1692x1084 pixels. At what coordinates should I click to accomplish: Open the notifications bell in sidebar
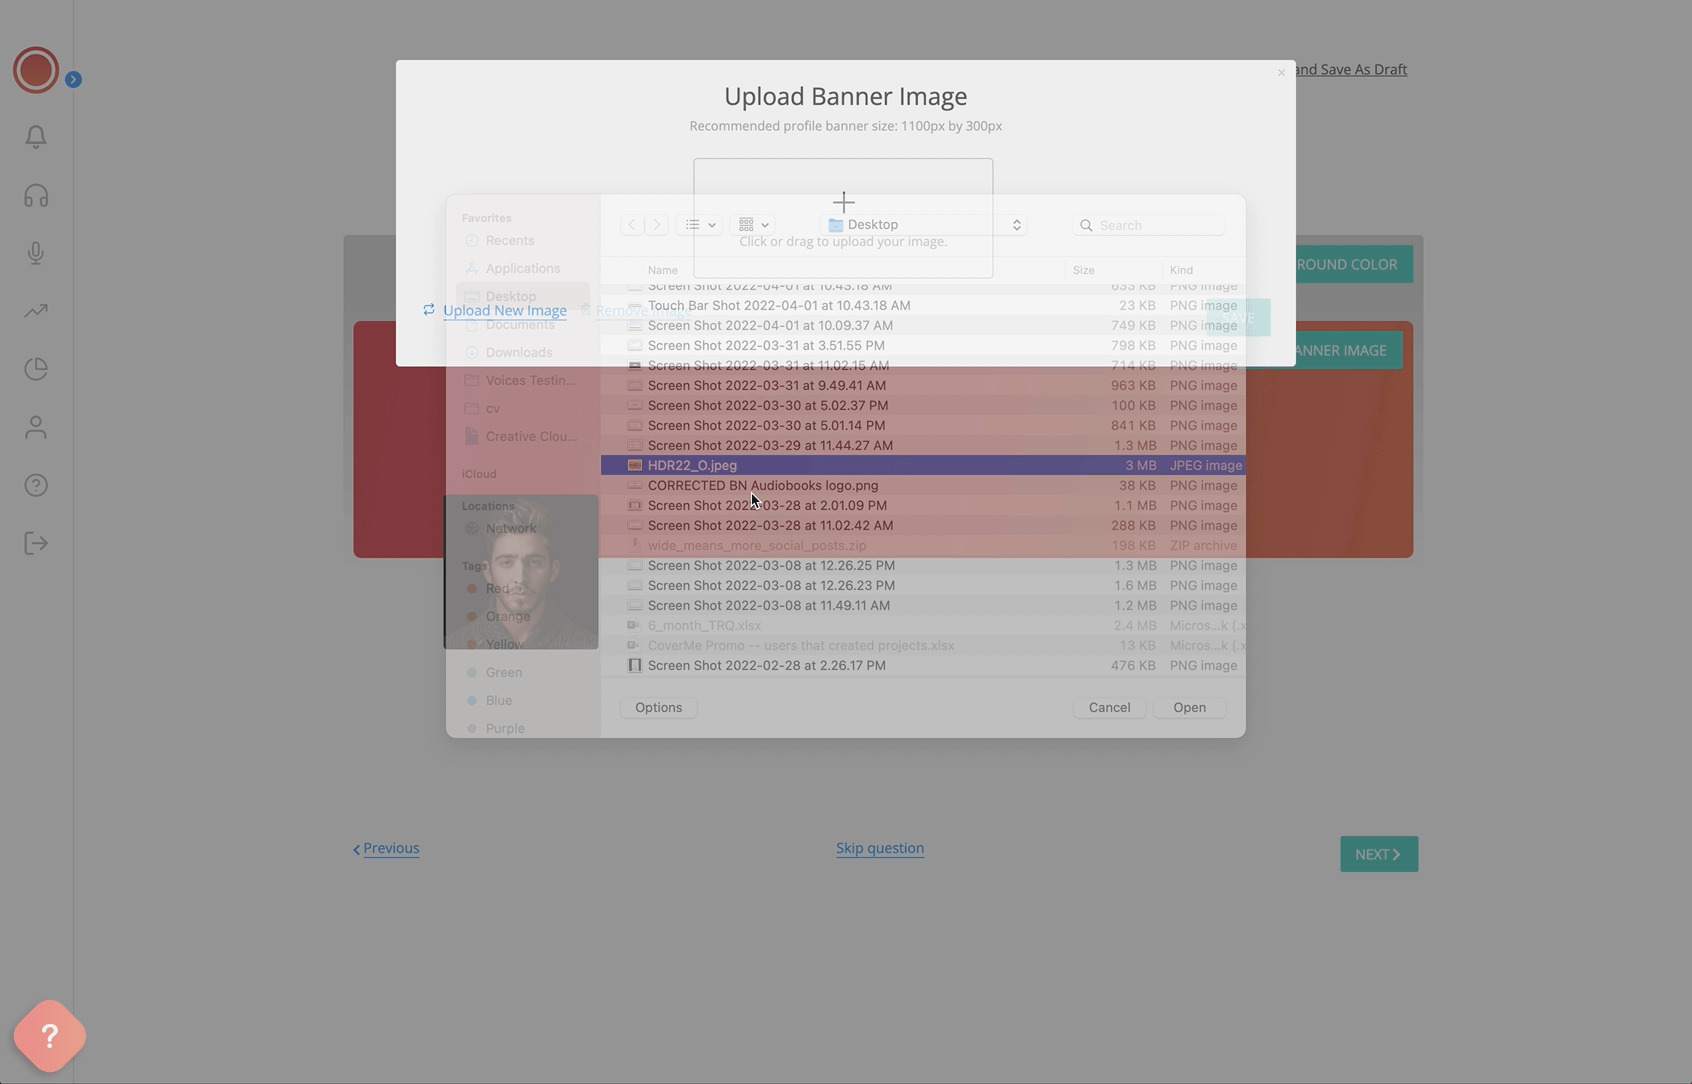pyautogui.click(x=36, y=137)
